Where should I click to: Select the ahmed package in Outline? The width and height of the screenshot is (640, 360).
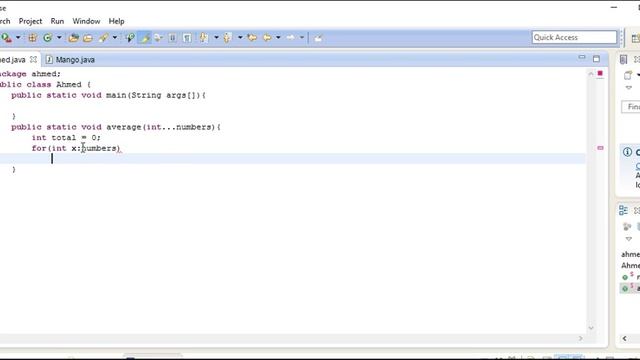pyautogui.click(x=631, y=254)
